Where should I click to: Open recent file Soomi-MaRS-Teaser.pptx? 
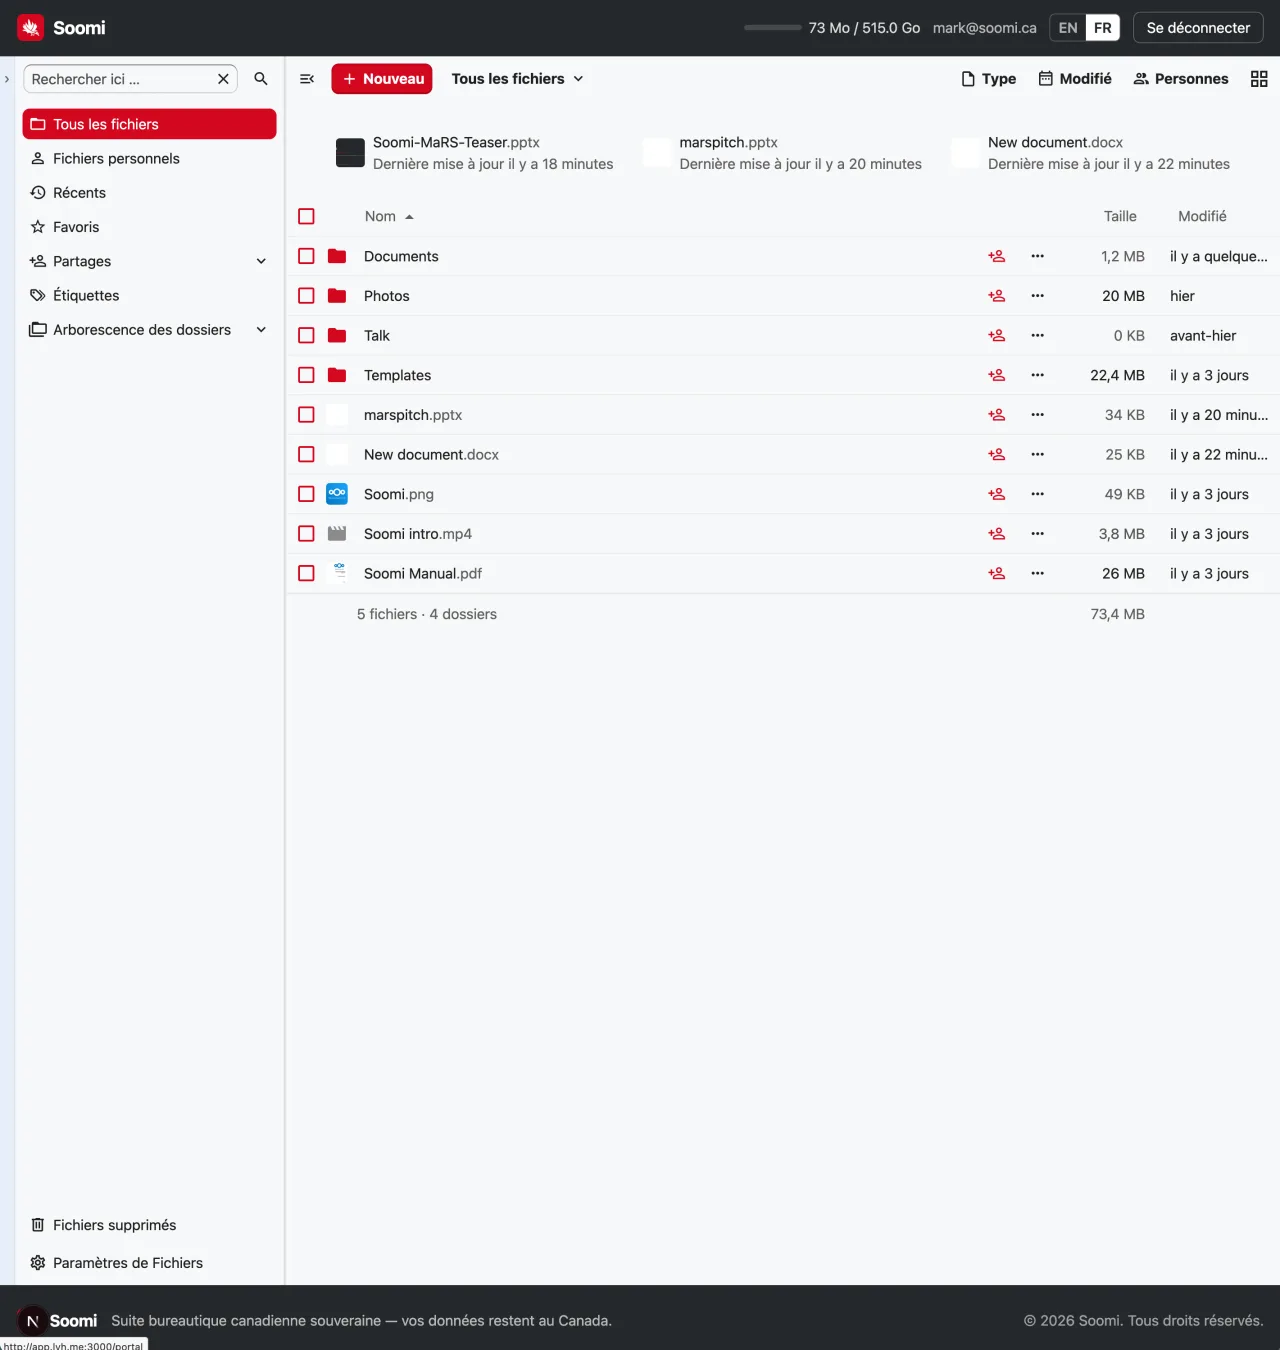(474, 153)
